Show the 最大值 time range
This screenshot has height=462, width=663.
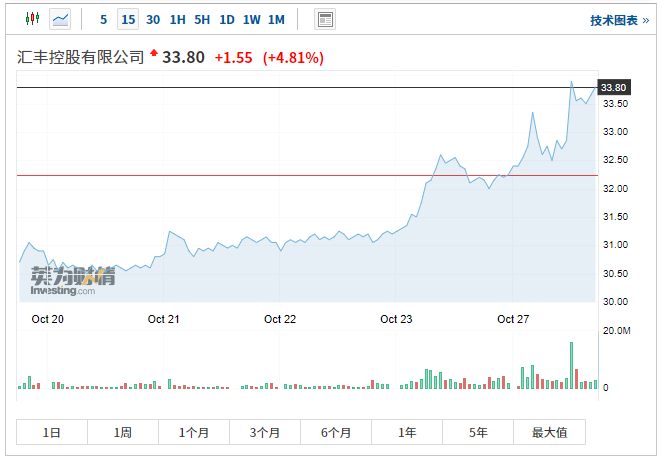pos(549,432)
